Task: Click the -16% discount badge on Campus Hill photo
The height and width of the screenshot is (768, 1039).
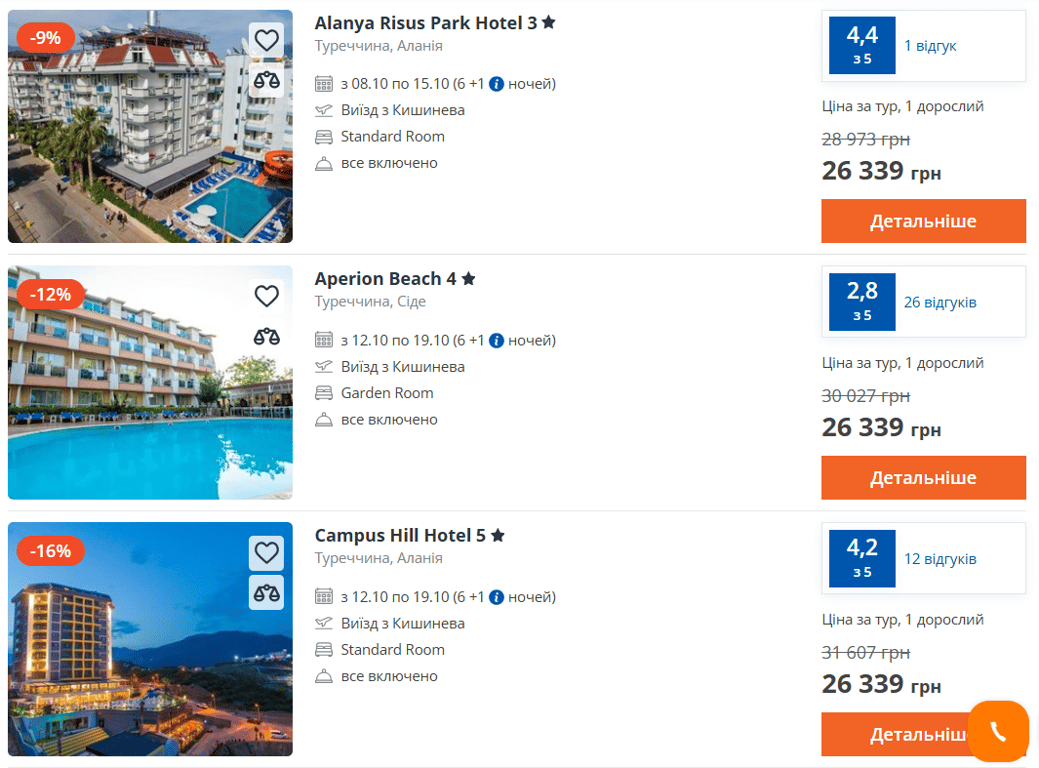Action: (x=50, y=550)
